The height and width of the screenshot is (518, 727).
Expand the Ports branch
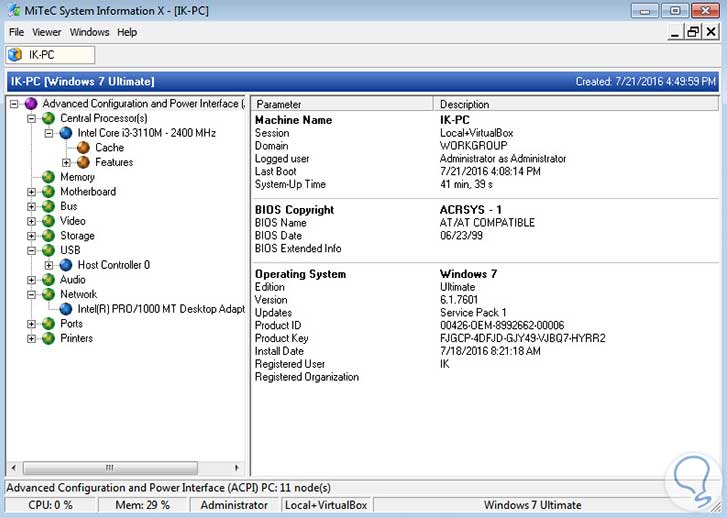[x=31, y=324]
